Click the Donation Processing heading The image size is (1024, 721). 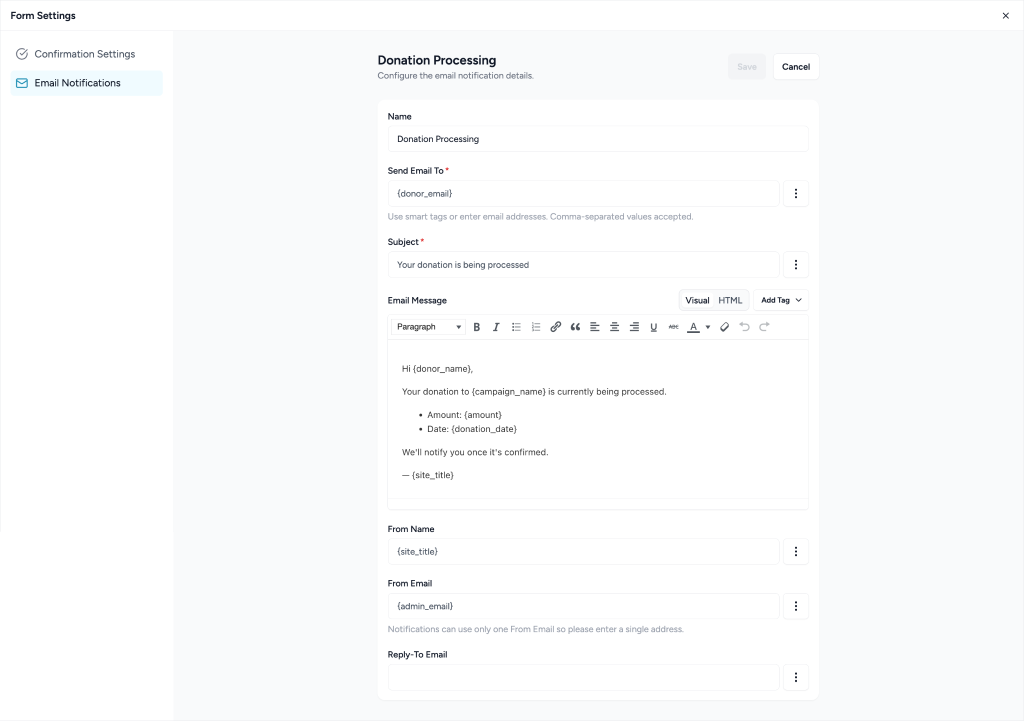coord(437,60)
